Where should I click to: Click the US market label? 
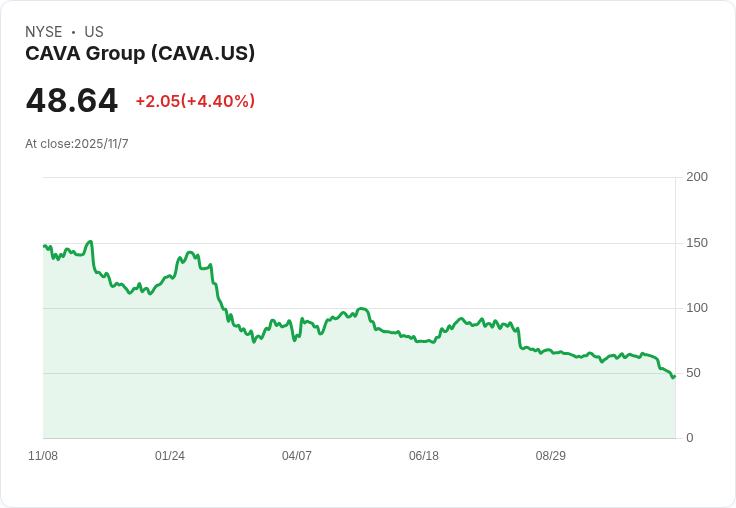click(x=94, y=32)
